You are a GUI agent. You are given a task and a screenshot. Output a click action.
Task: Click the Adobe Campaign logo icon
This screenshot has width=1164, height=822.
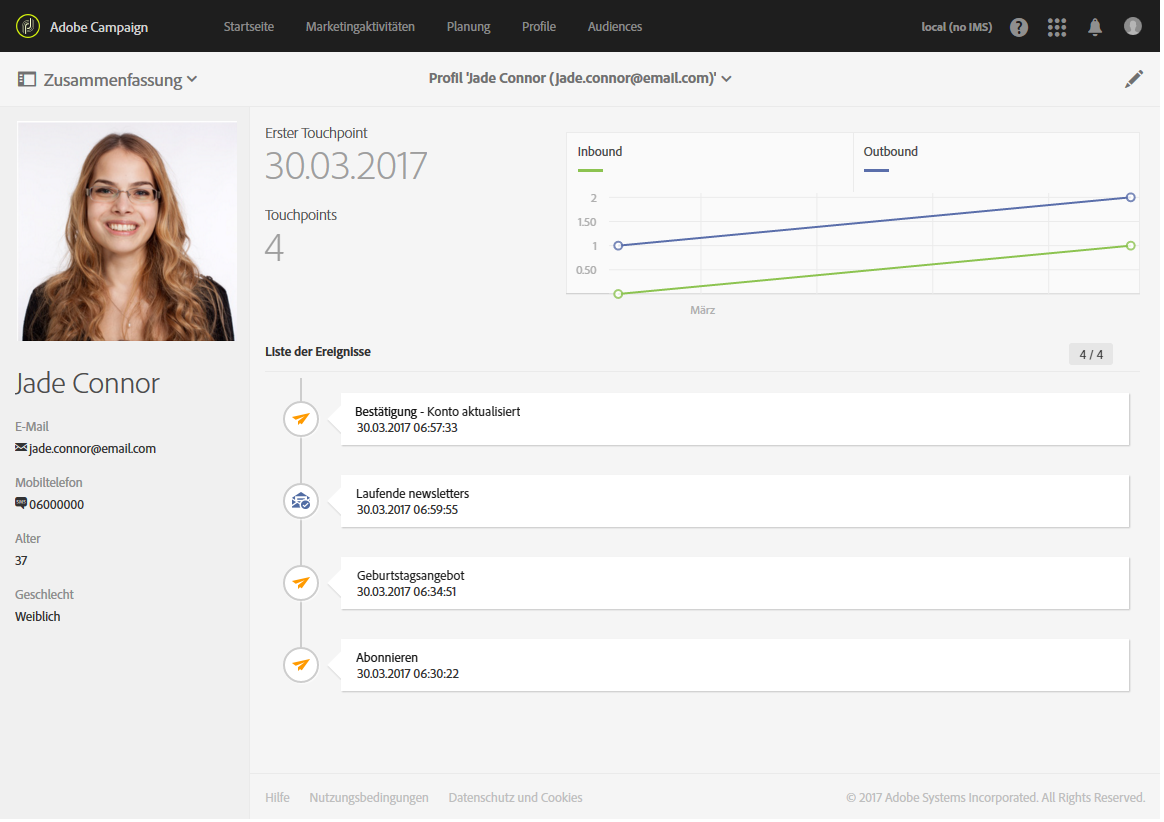click(27, 26)
